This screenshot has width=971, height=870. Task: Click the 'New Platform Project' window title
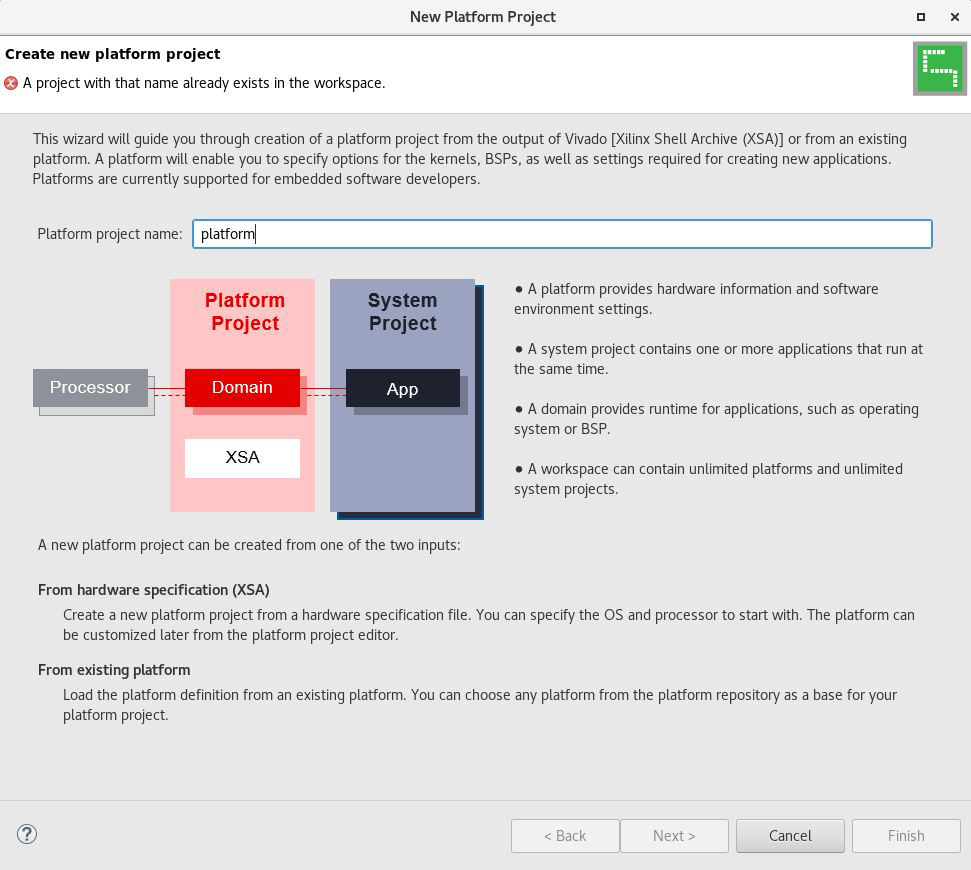coord(482,17)
